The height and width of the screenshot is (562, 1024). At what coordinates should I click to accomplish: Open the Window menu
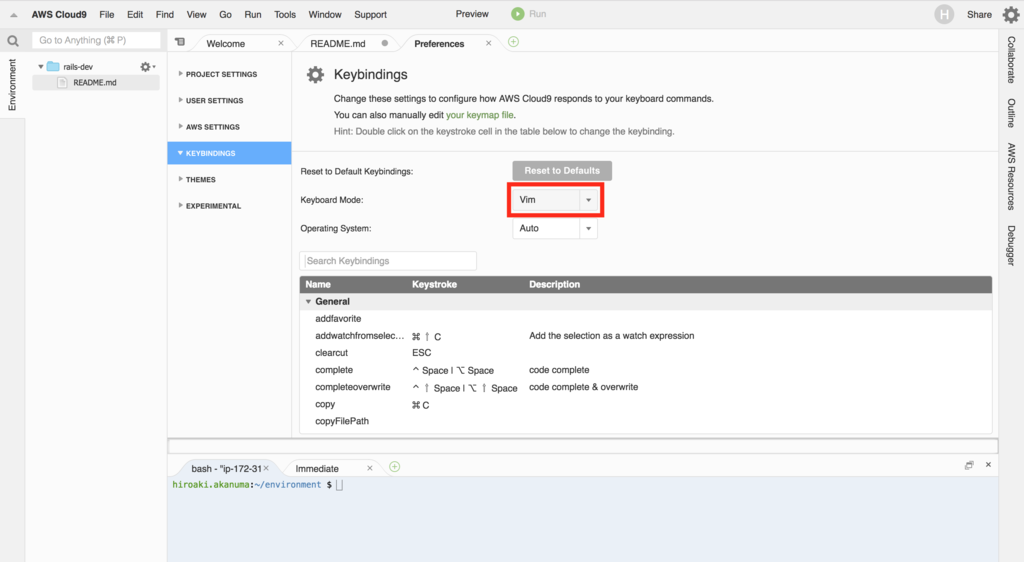point(325,14)
